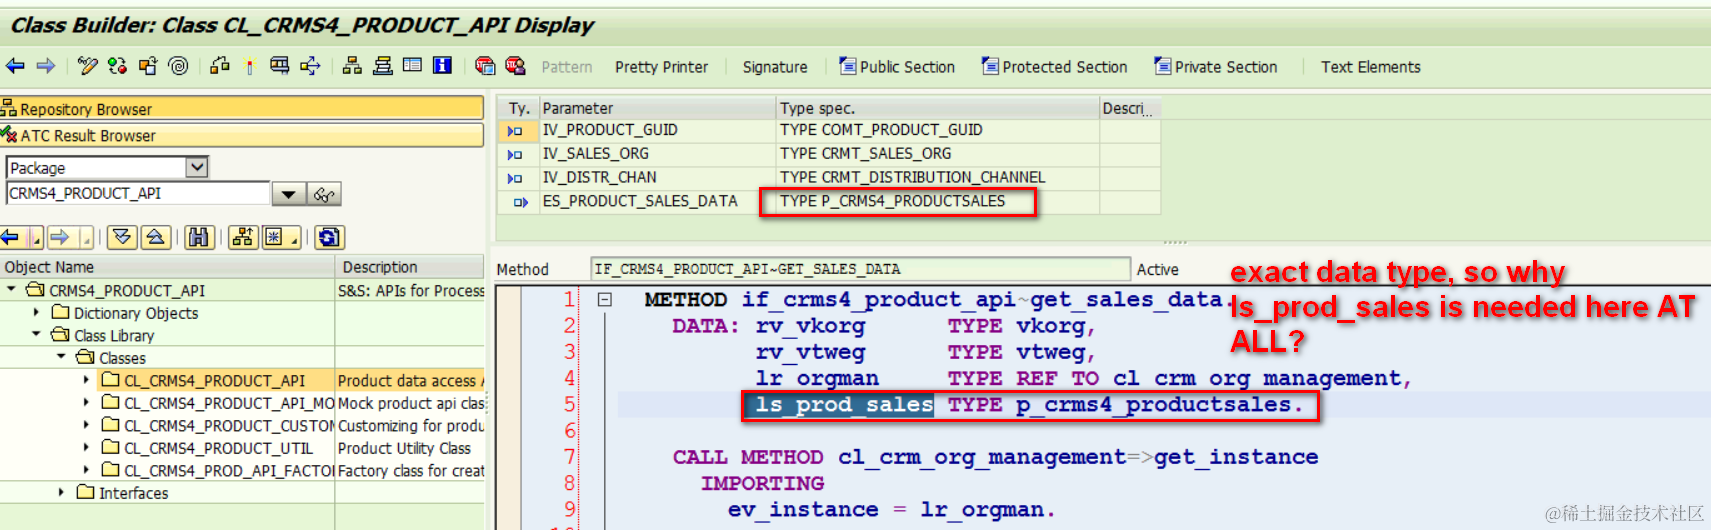The image size is (1711, 530).
Task: Click the greyed Pattern button
Action: click(x=567, y=67)
